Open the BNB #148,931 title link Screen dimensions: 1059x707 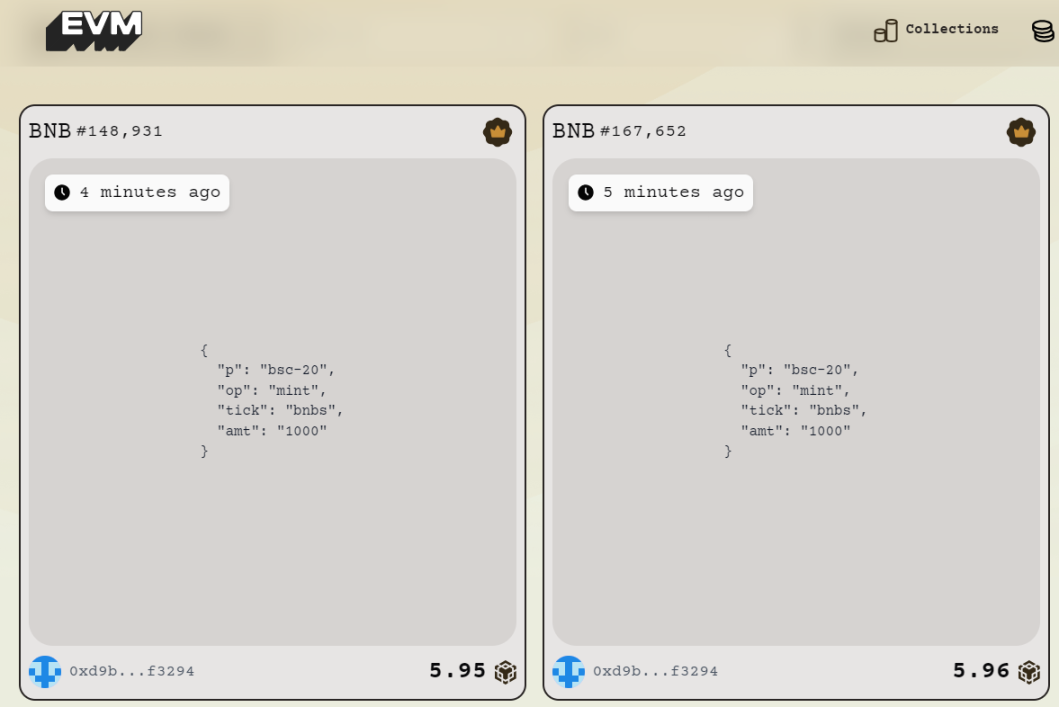click(96, 131)
